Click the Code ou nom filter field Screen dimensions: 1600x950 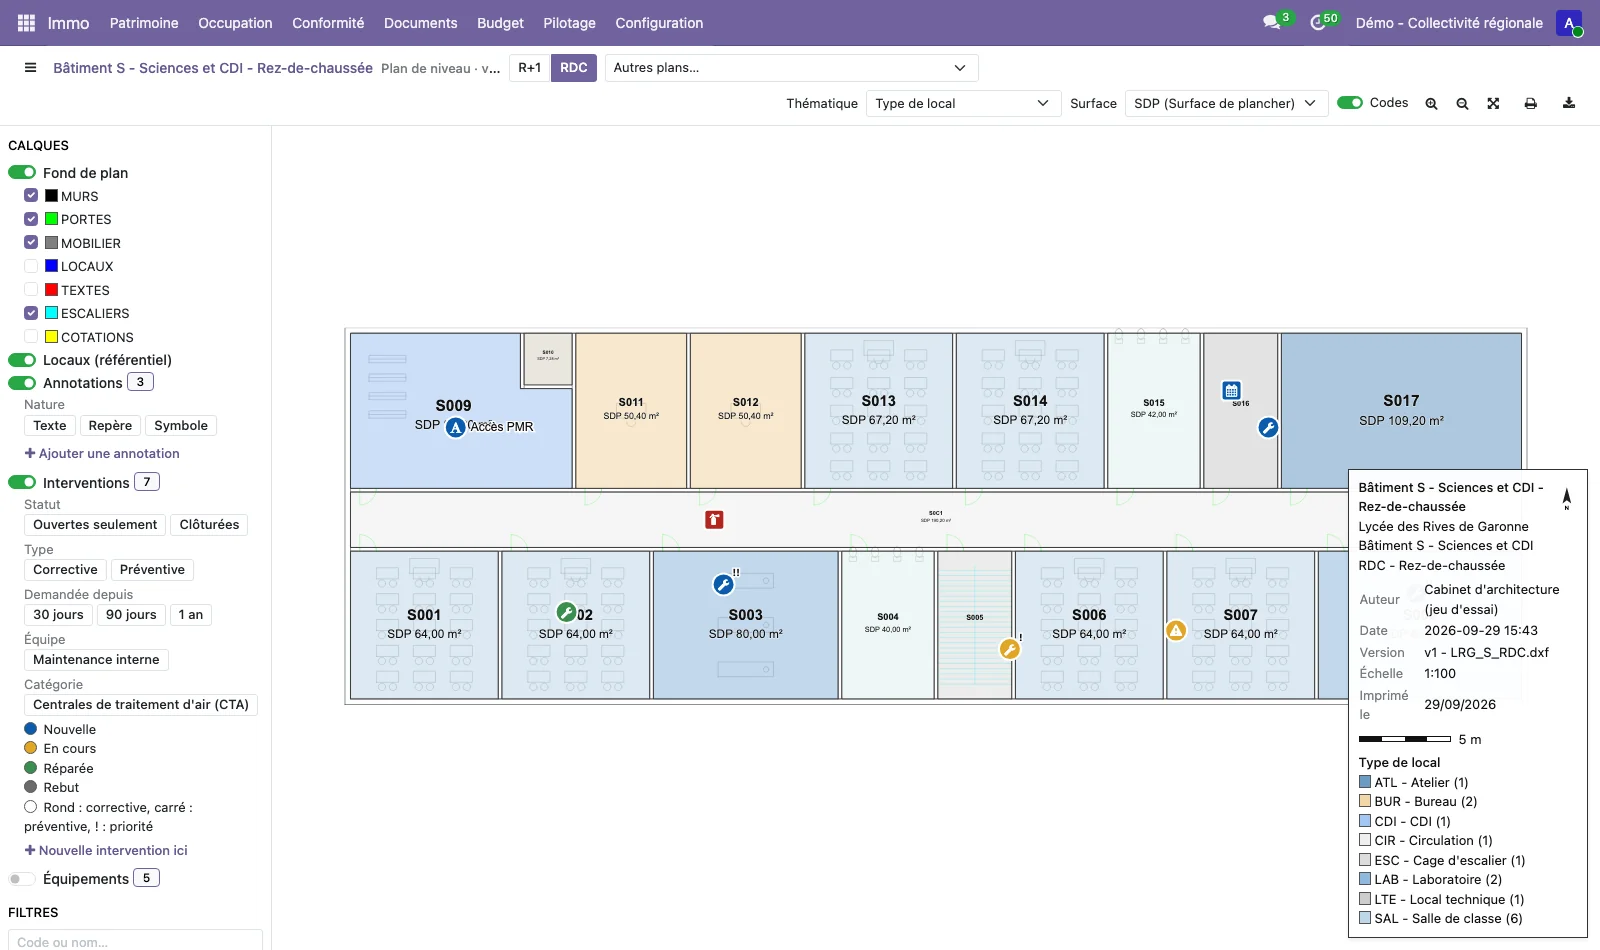pos(135,940)
